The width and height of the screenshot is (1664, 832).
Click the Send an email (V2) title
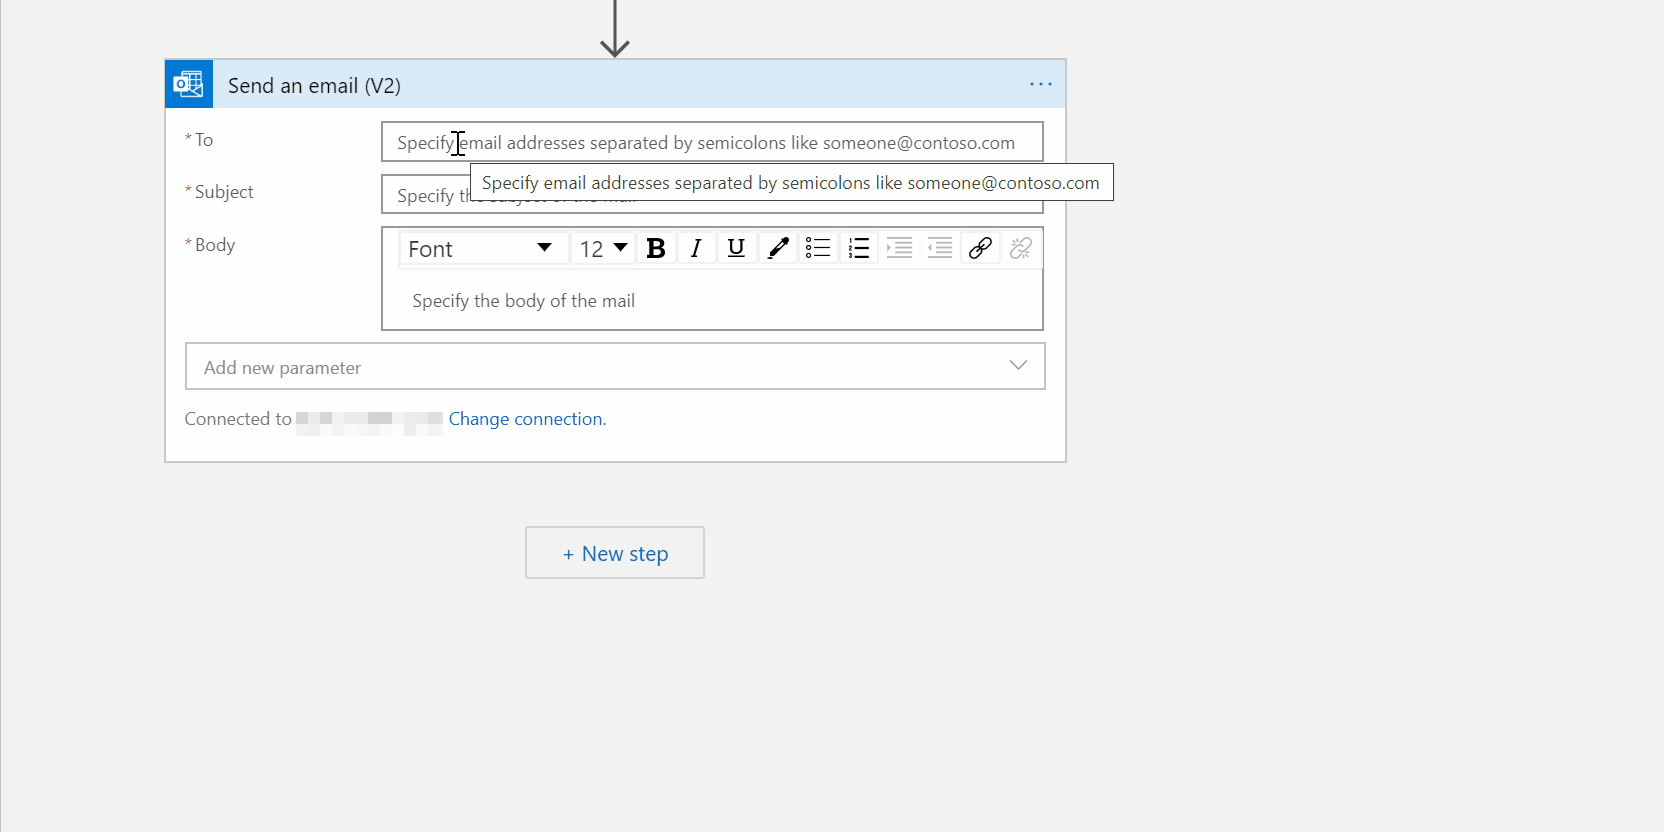pyautogui.click(x=314, y=86)
